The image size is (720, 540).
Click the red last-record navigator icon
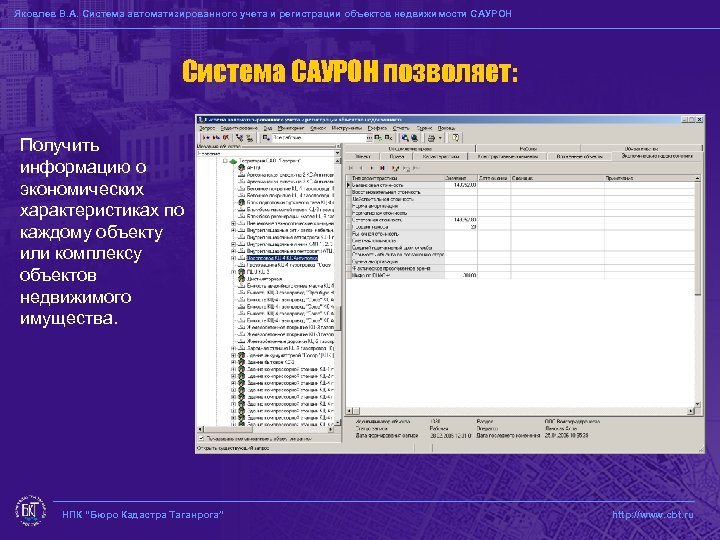(x=382, y=168)
